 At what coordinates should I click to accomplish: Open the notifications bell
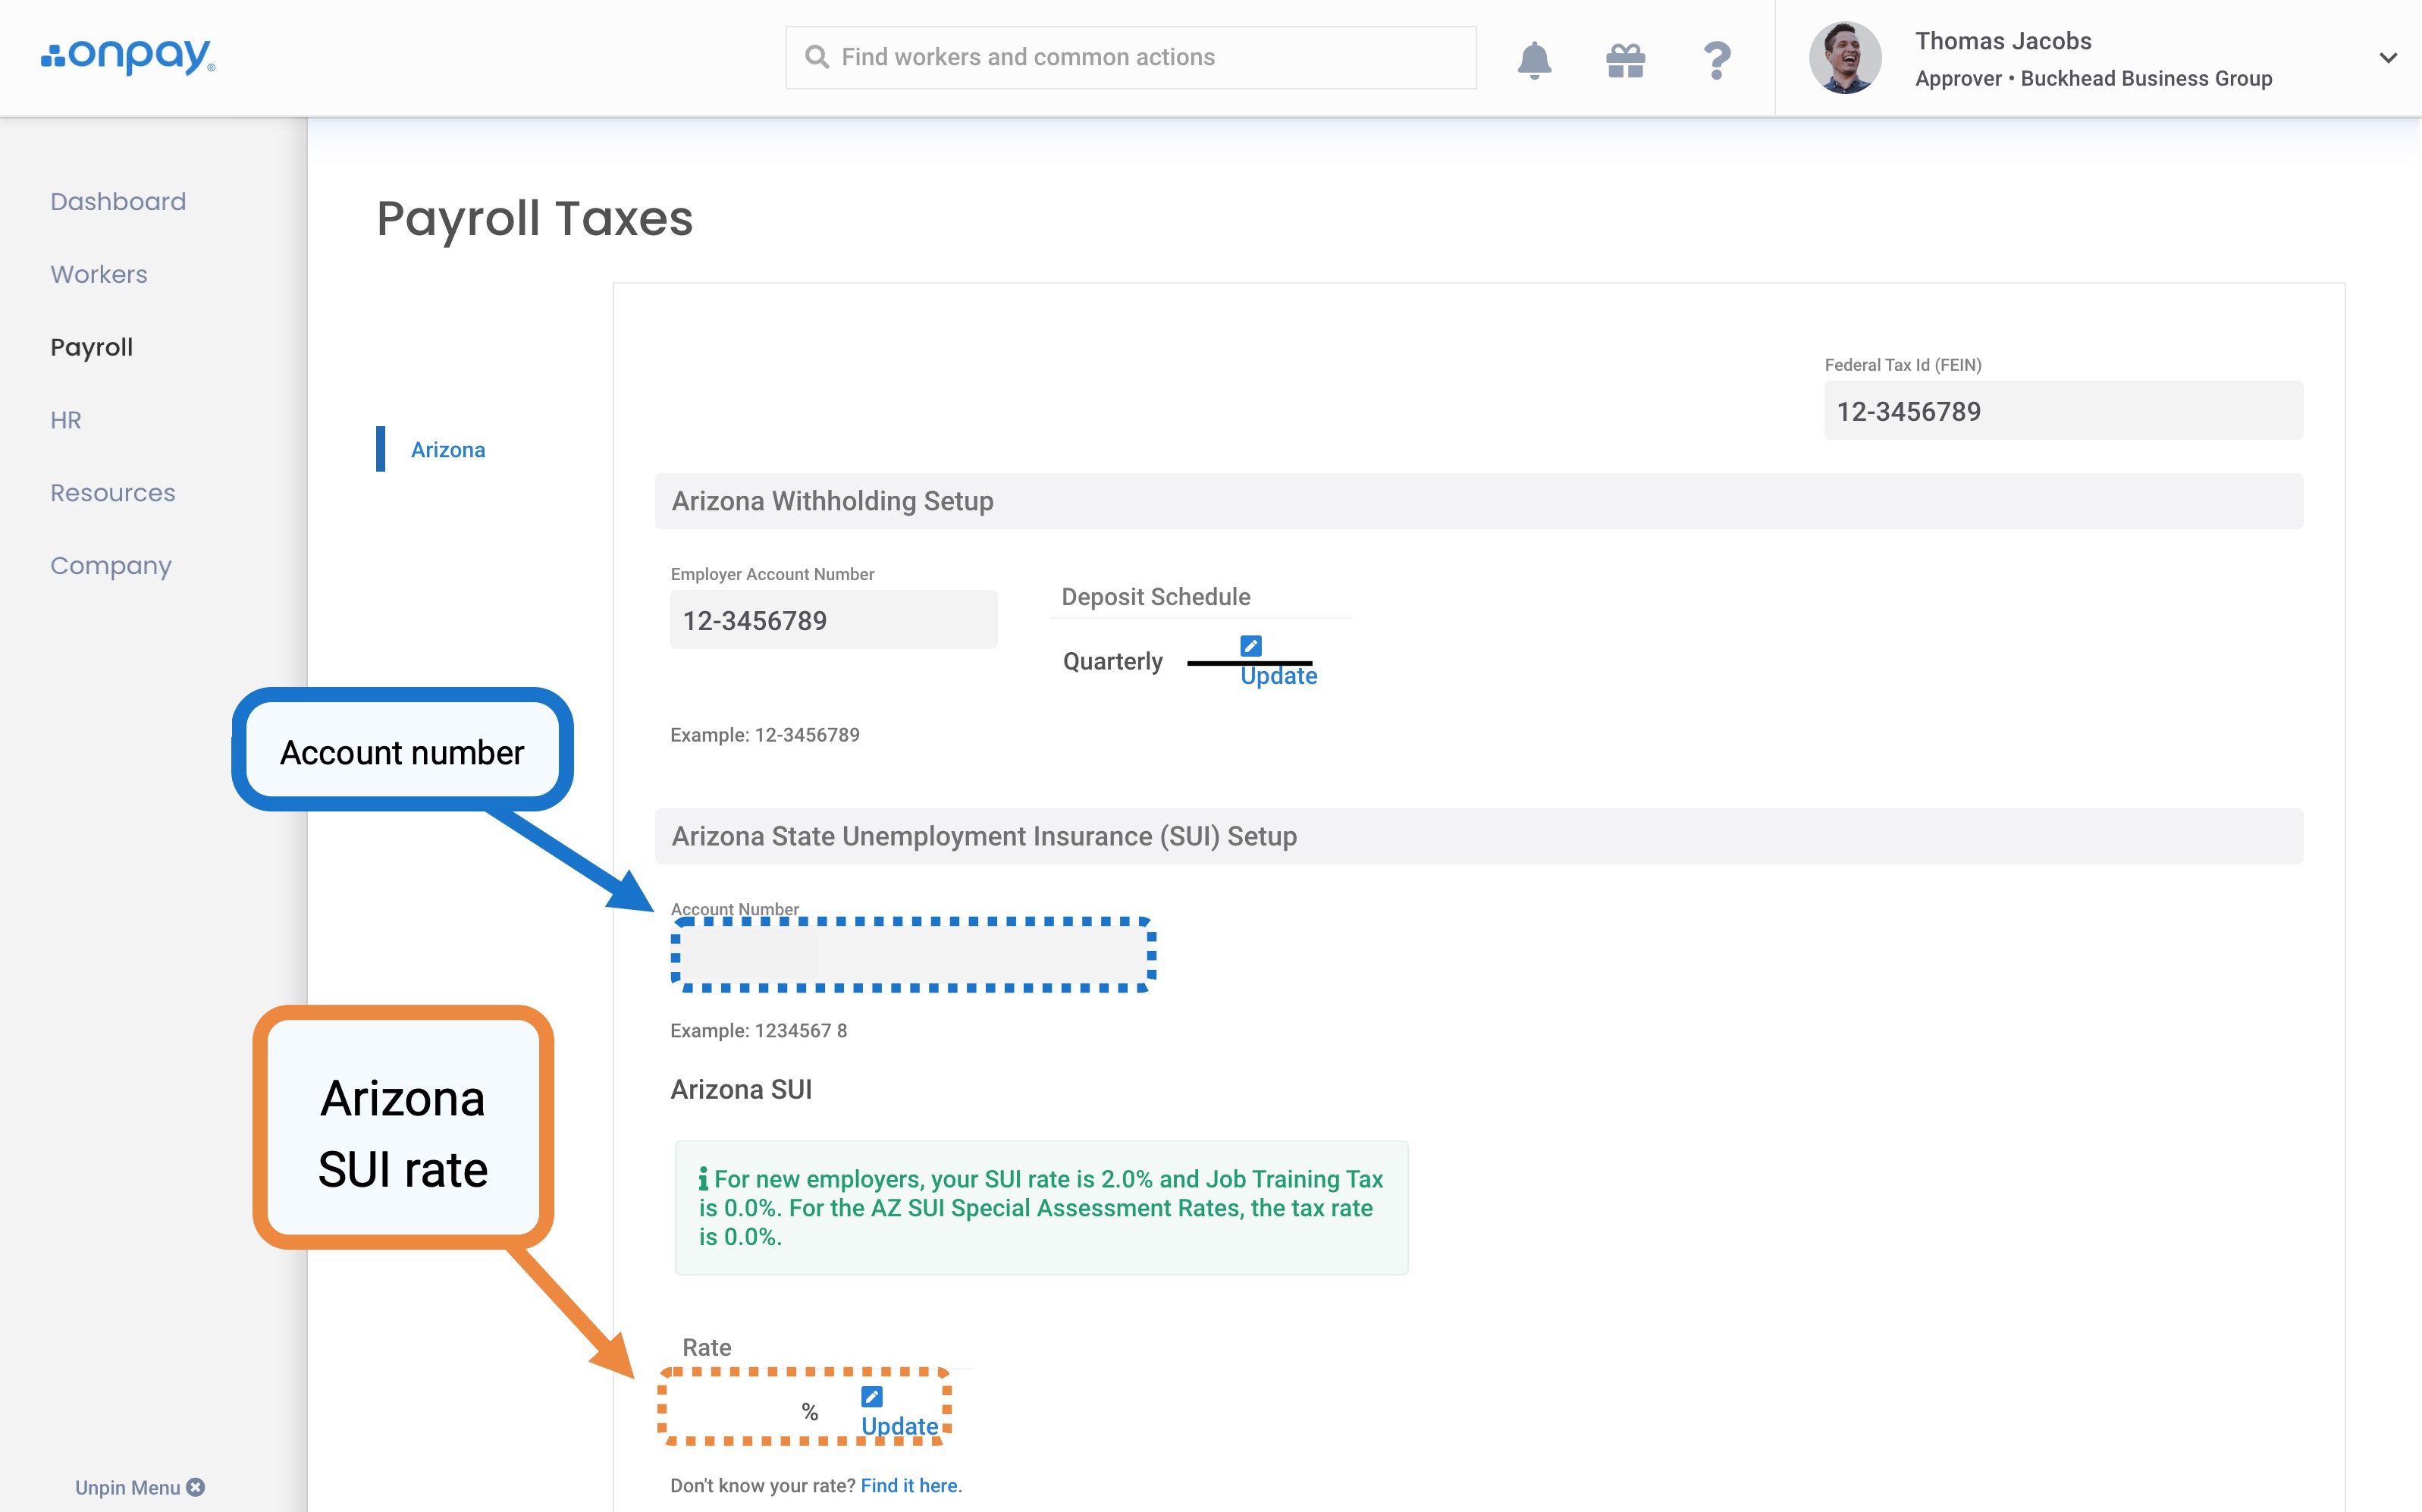pyautogui.click(x=1533, y=59)
